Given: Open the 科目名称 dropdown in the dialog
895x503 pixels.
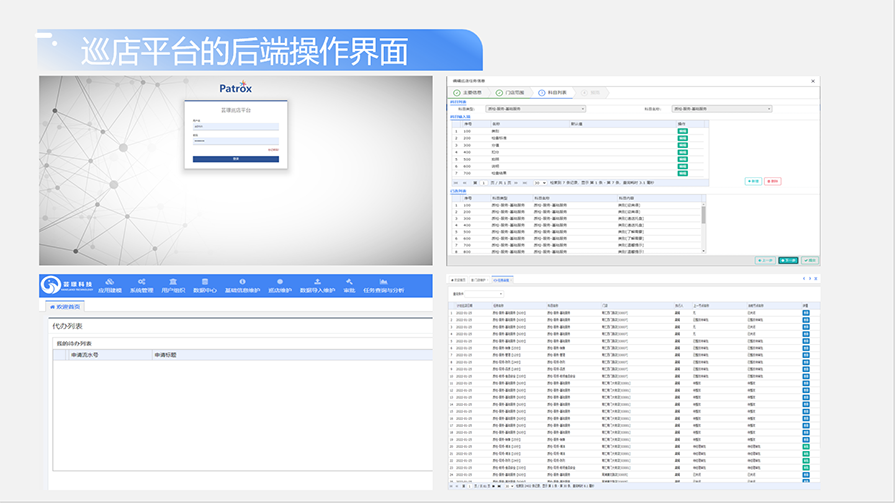Looking at the screenshot, I should (x=722, y=108).
